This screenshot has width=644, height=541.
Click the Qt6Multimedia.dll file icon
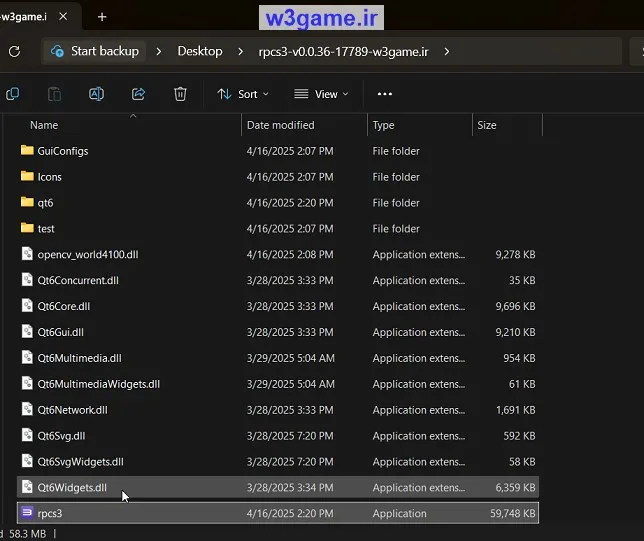click(x=27, y=357)
